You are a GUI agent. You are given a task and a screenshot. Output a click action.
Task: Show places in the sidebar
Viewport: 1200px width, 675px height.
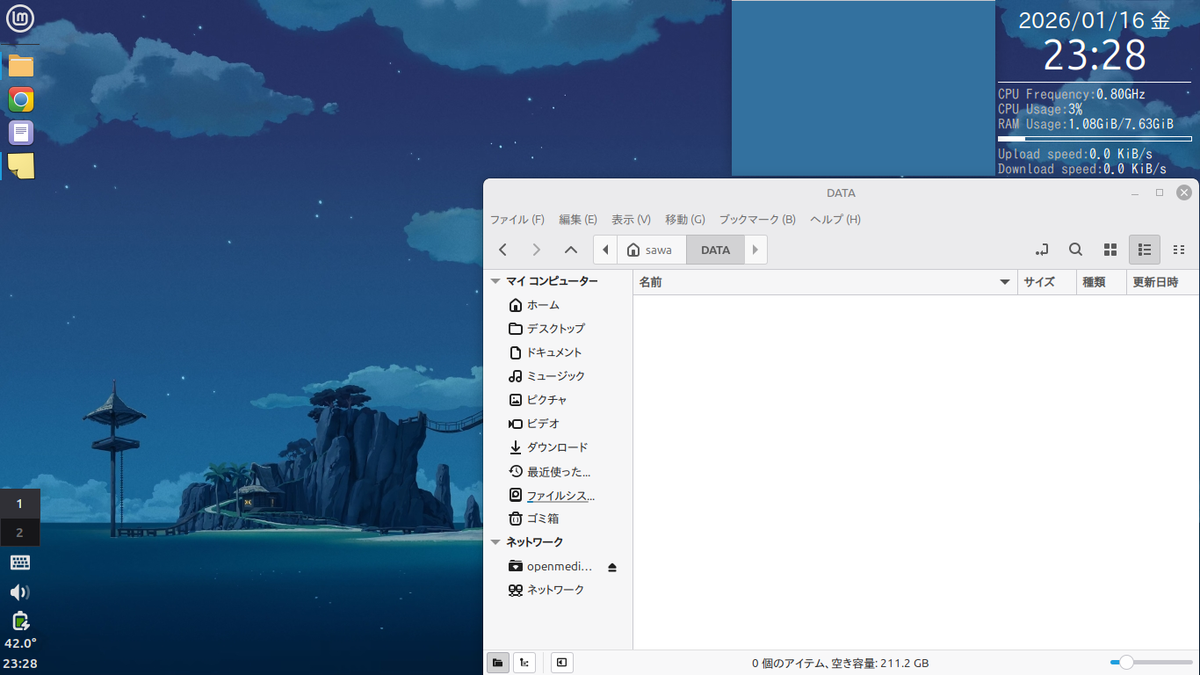497,662
